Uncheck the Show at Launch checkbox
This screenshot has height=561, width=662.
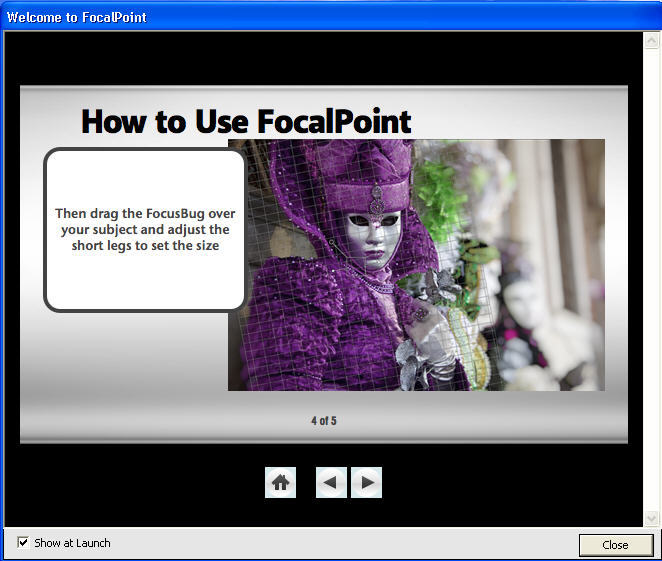pyautogui.click(x=23, y=543)
